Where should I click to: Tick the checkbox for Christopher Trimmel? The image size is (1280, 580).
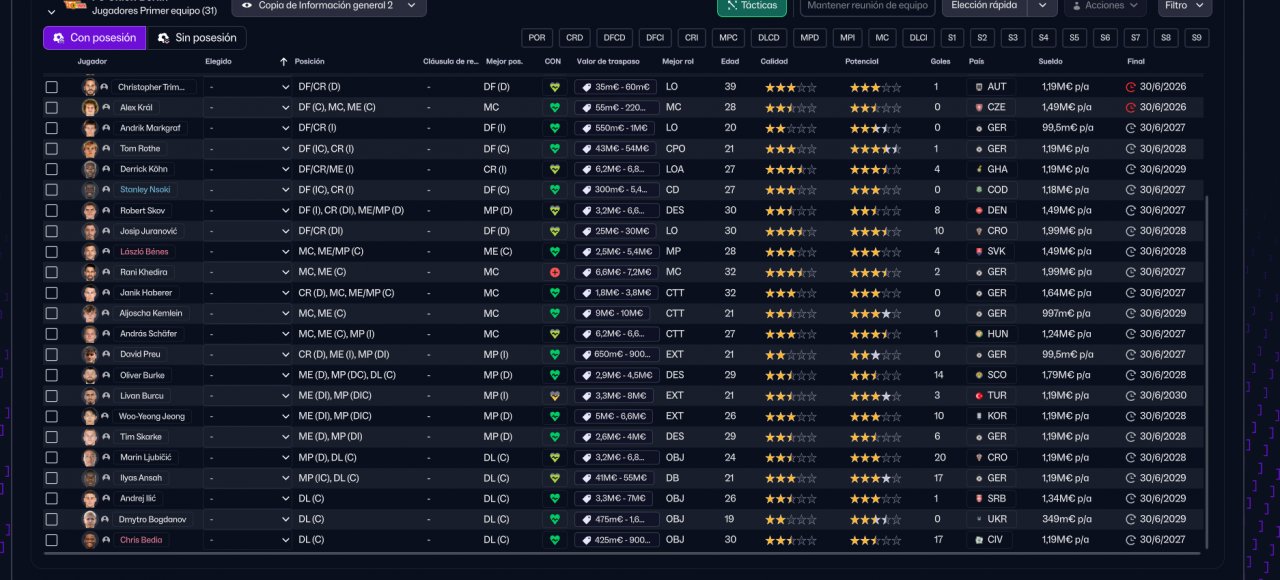tap(52, 87)
